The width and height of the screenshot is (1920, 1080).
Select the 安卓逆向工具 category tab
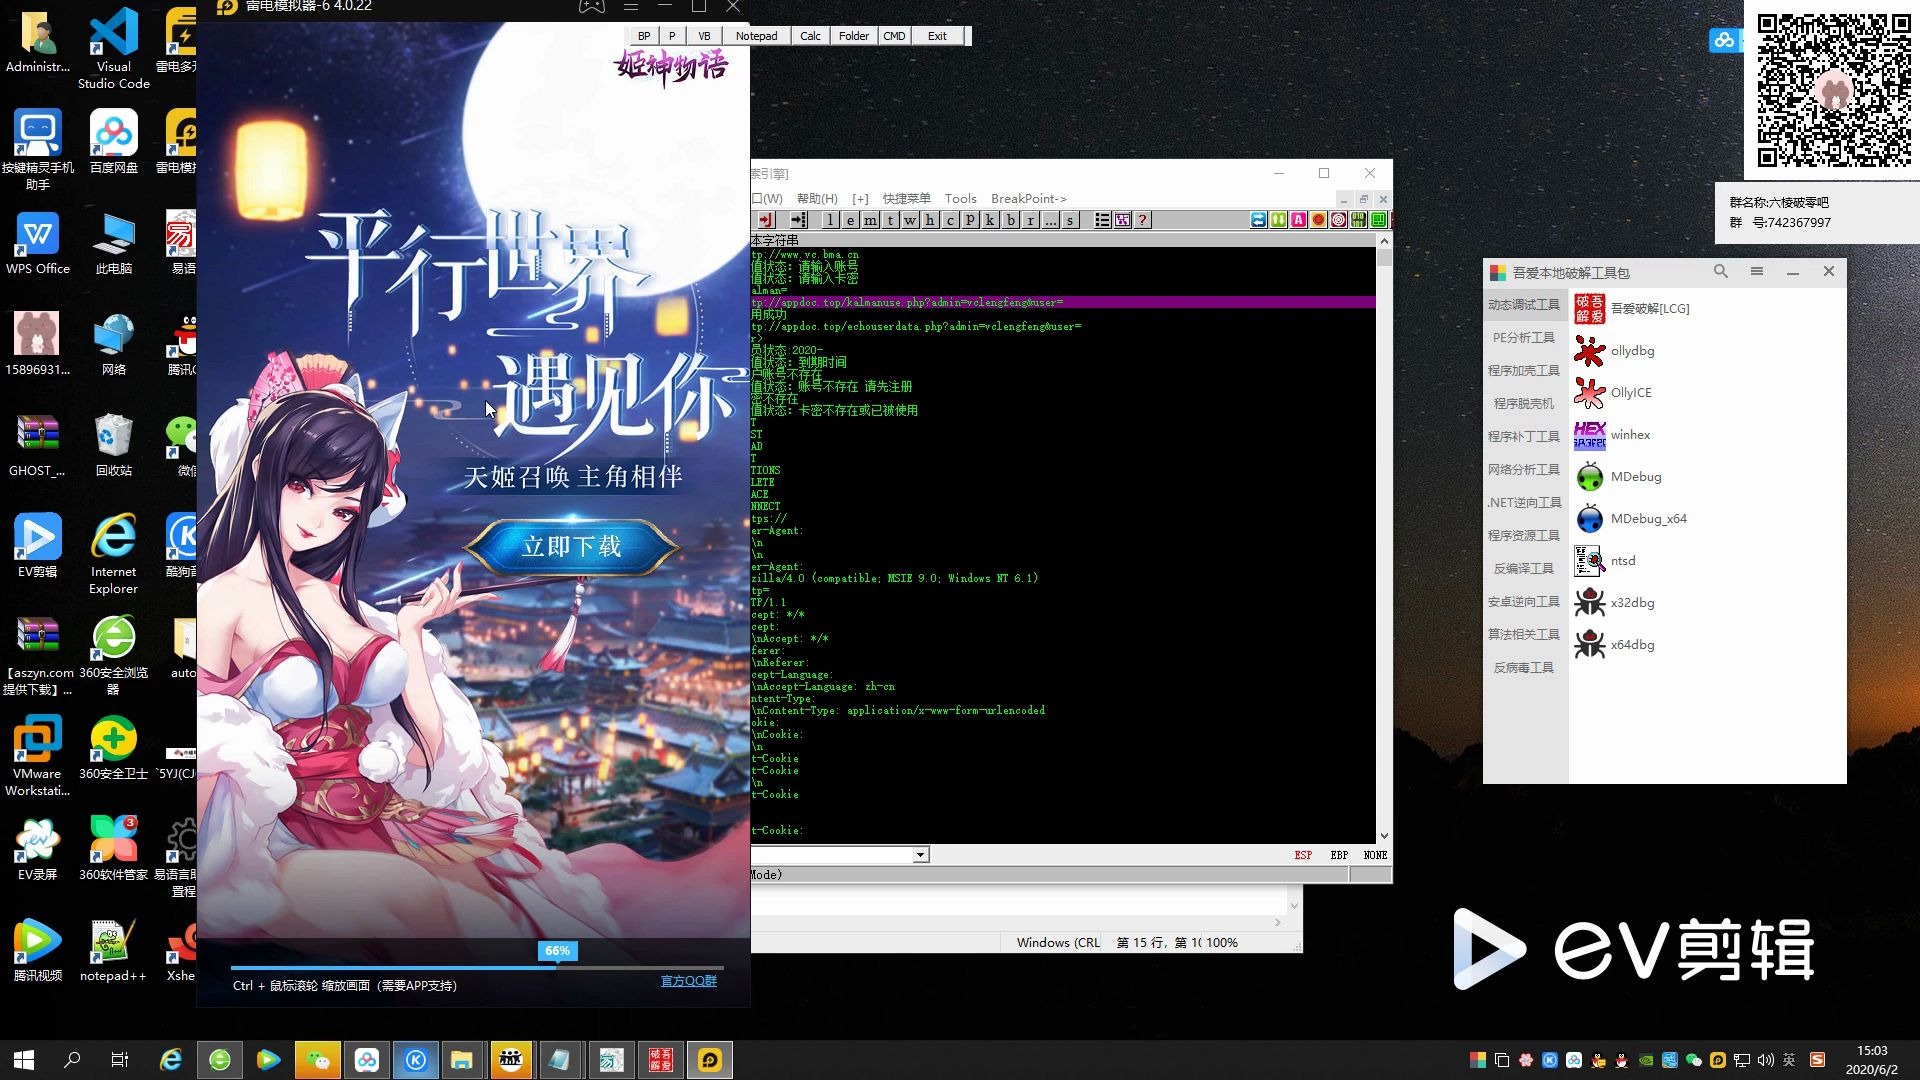pos(1524,602)
